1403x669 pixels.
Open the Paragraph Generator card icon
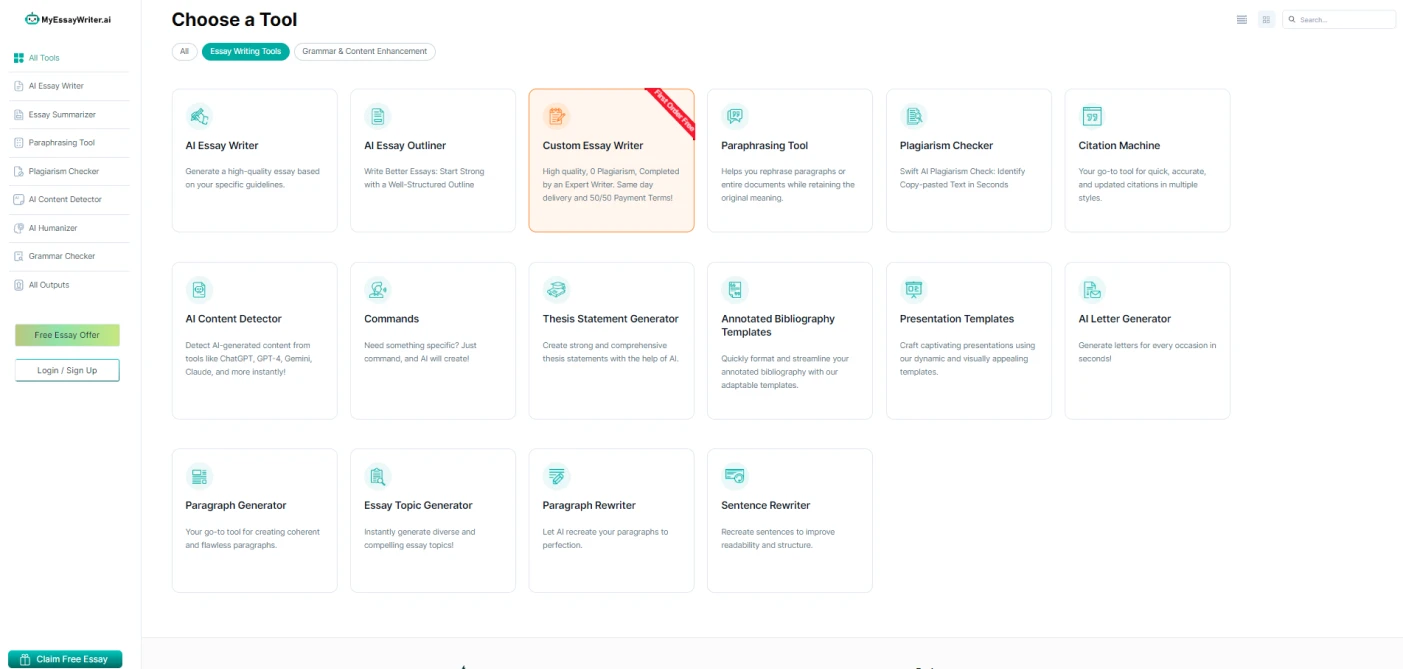click(x=199, y=476)
